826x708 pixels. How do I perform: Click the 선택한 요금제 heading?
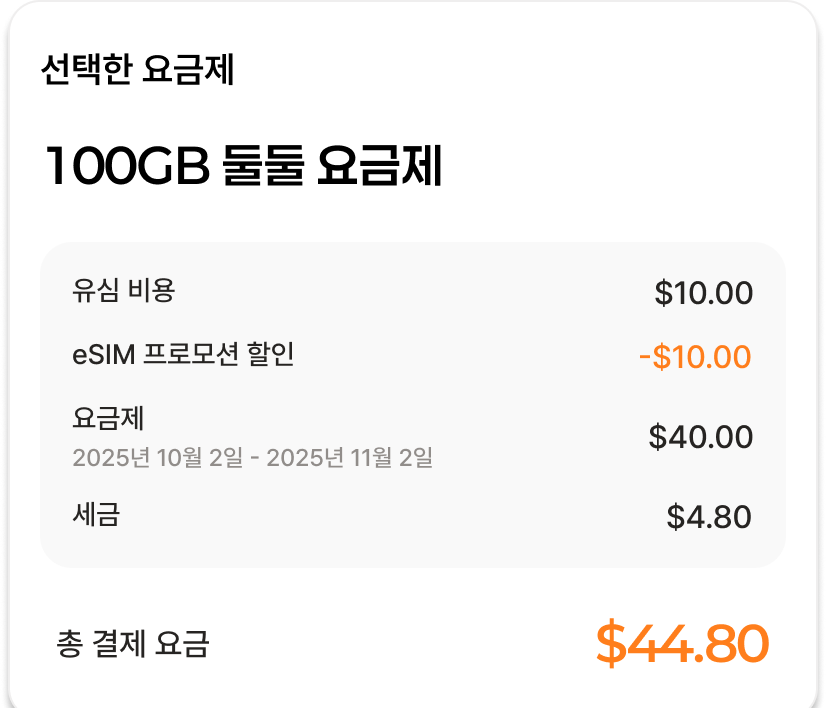(137, 70)
